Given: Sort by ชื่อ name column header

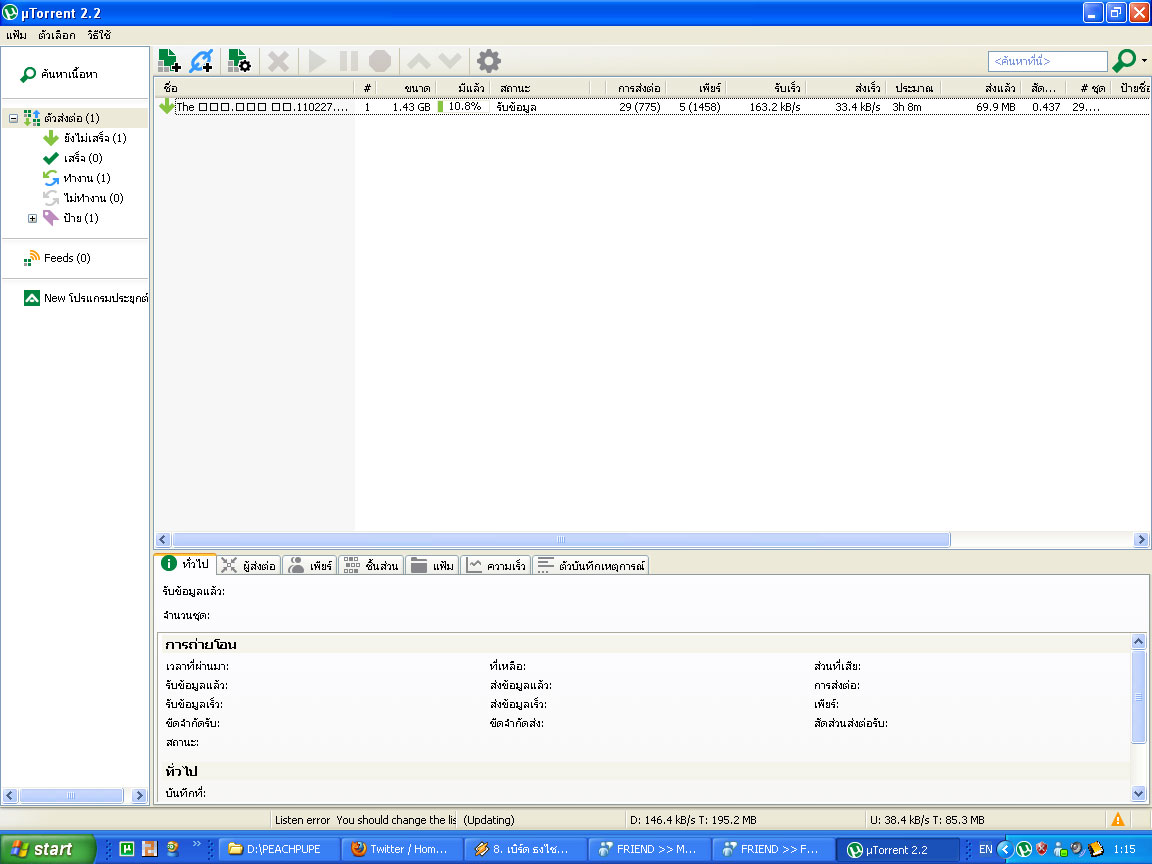Looking at the screenshot, I should click(255, 87).
